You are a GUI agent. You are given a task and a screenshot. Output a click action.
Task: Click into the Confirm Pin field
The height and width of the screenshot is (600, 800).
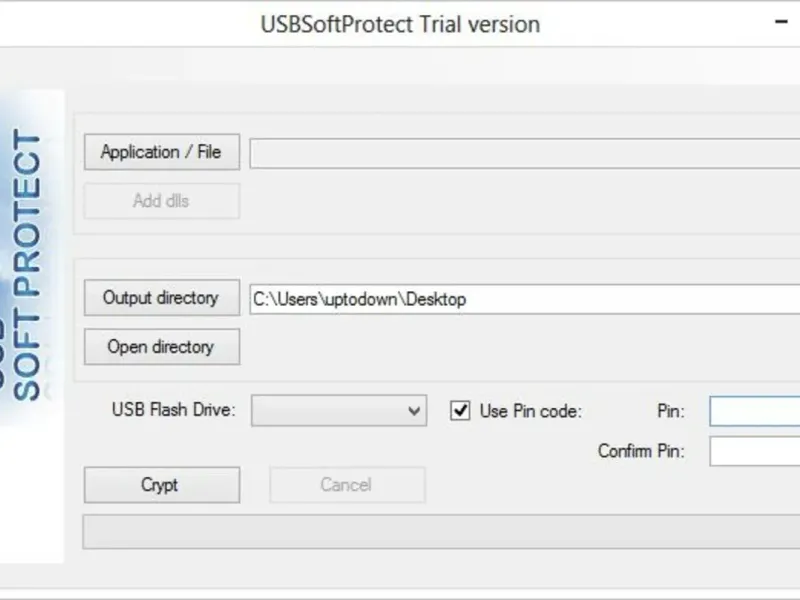click(755, 451)
